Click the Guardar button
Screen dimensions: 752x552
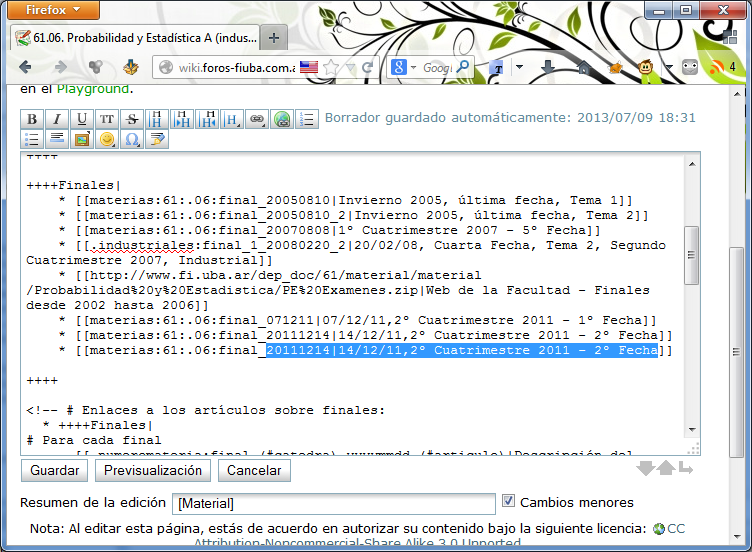pyautogui.click(x=55, y=470)
